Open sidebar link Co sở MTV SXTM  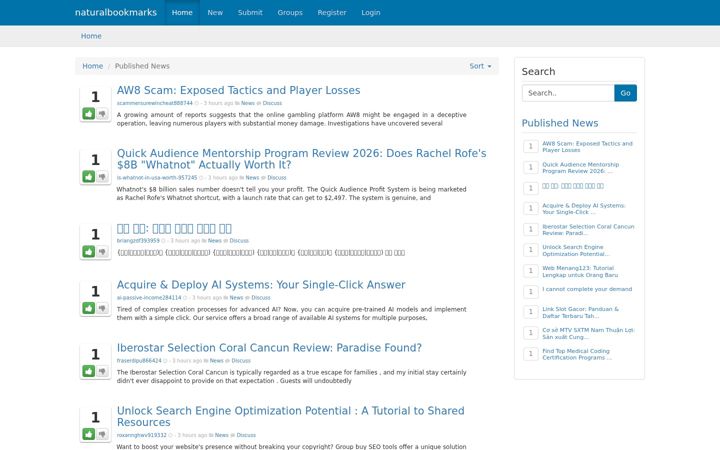point(588,333)
